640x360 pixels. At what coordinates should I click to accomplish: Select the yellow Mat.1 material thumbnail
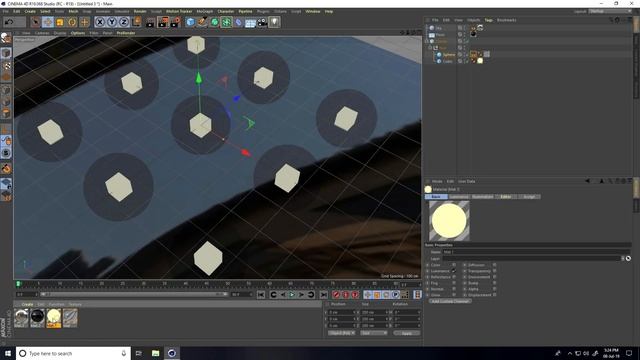[53, 318]
